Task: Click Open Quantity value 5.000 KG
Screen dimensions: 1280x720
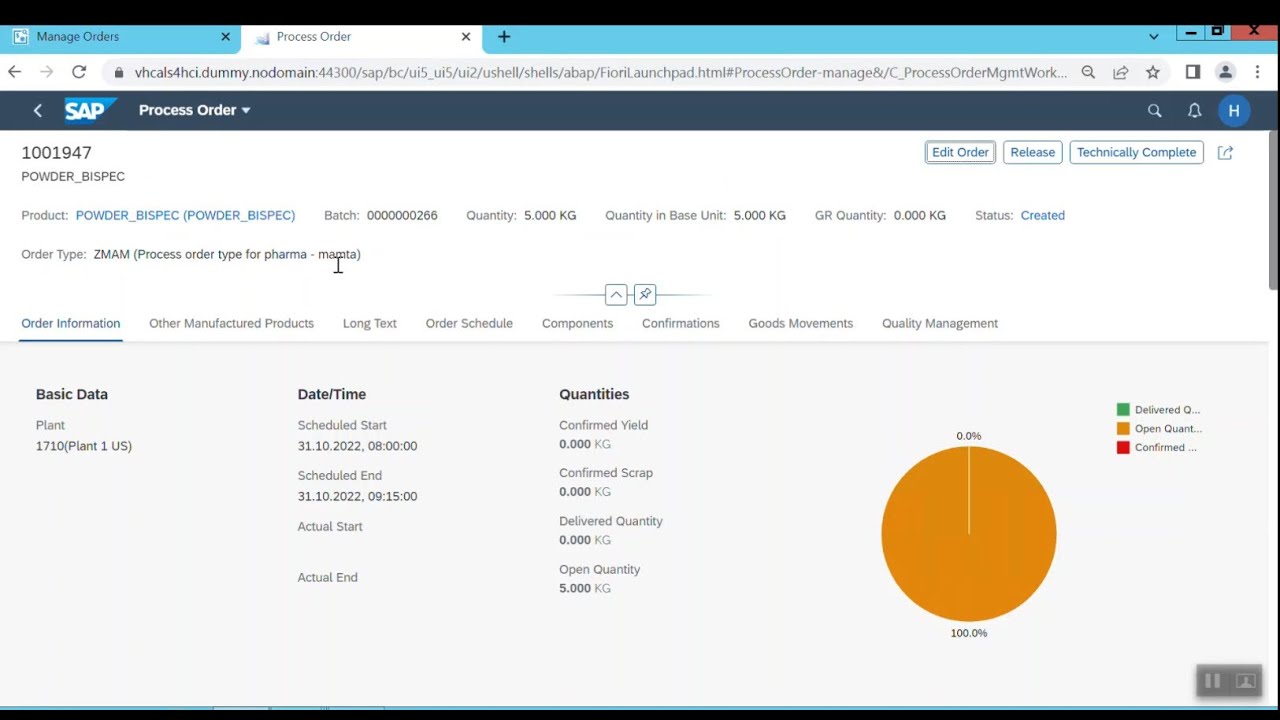Action: coord(585,588)
